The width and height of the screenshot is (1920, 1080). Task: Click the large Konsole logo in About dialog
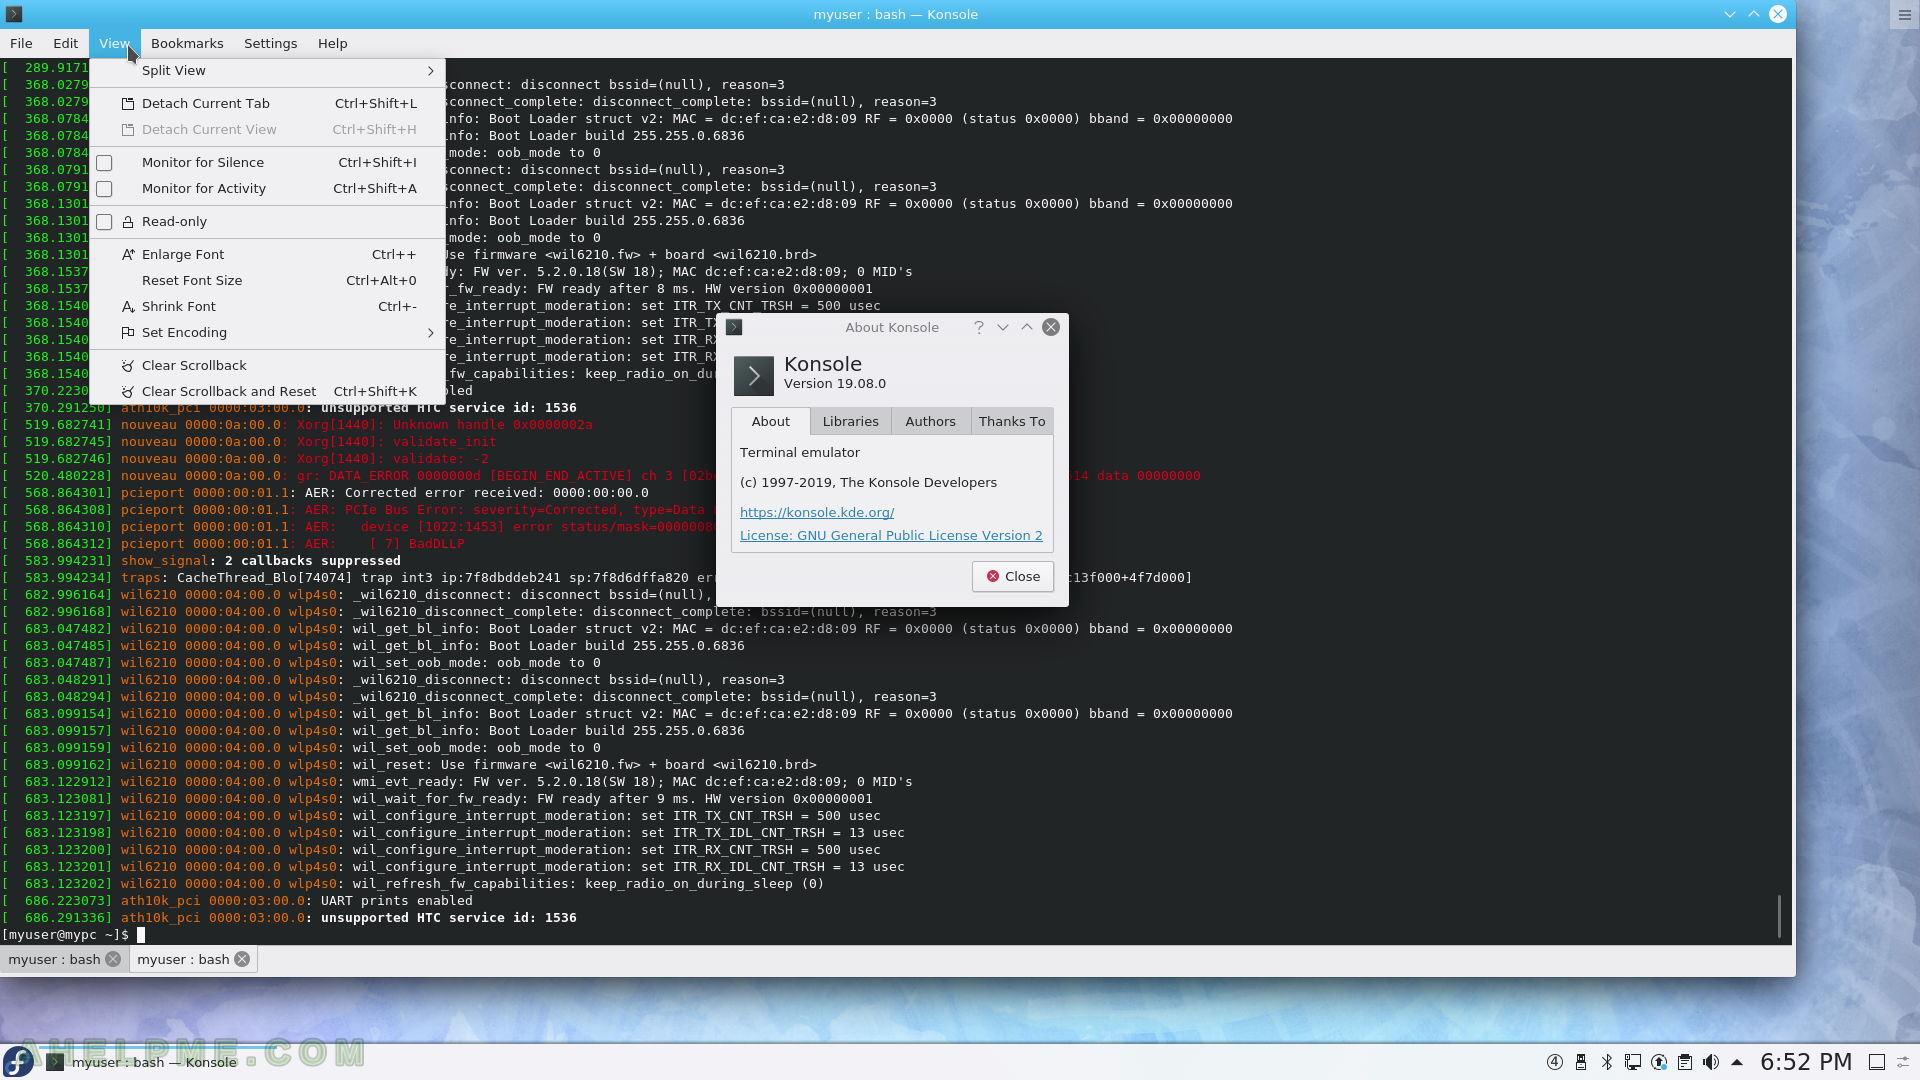click(754, 376)
